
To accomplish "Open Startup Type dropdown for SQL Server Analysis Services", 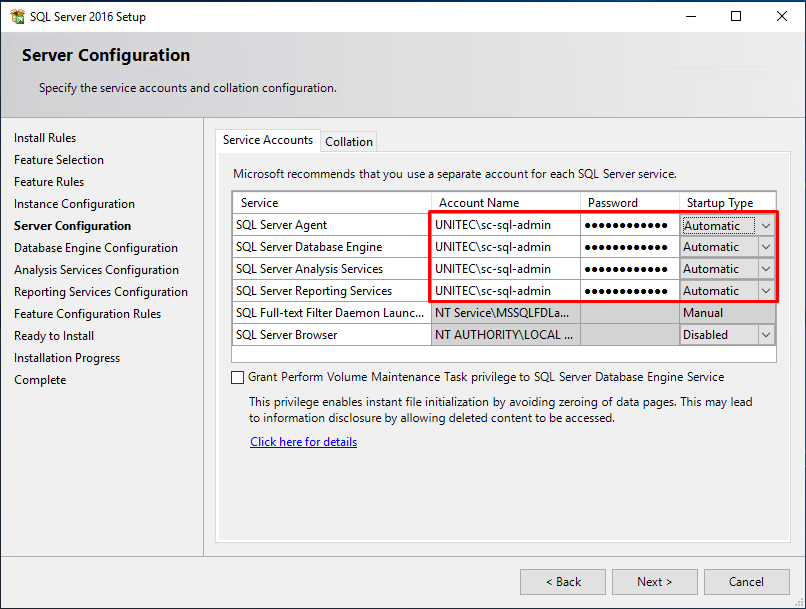I will [x=766, y=269].
